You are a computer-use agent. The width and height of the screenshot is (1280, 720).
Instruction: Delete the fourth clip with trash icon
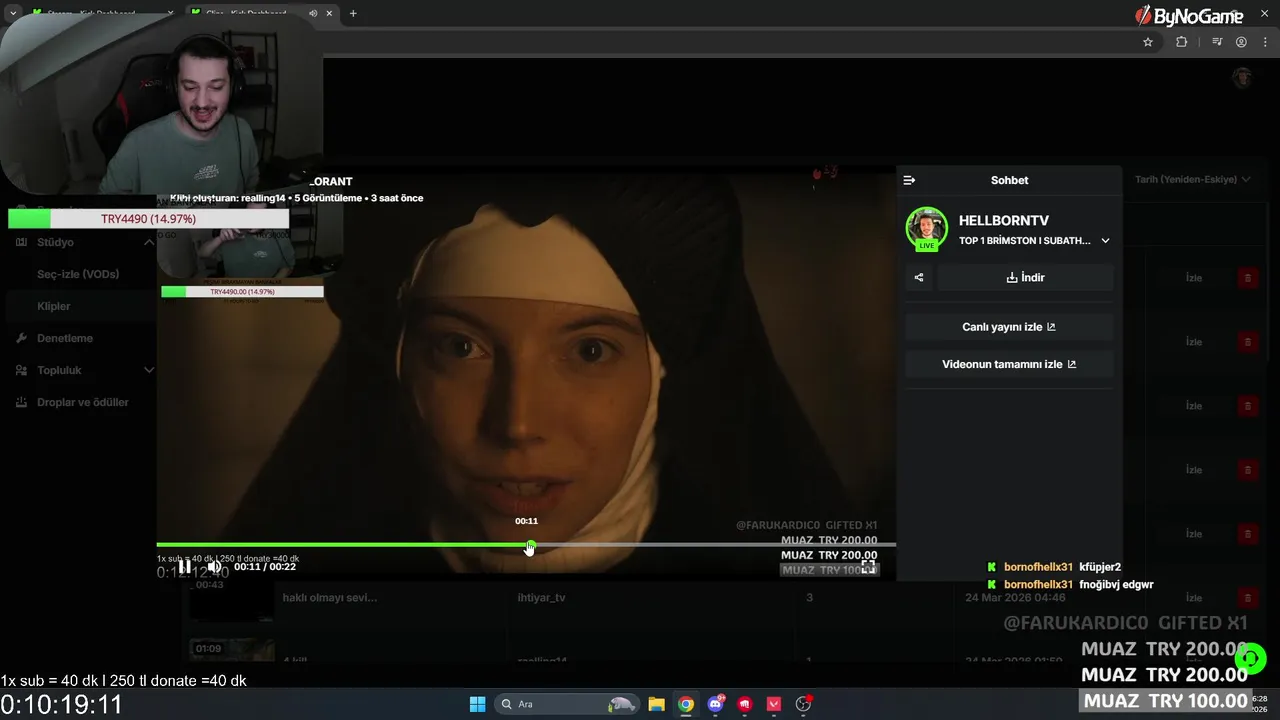coord(1247,470)
